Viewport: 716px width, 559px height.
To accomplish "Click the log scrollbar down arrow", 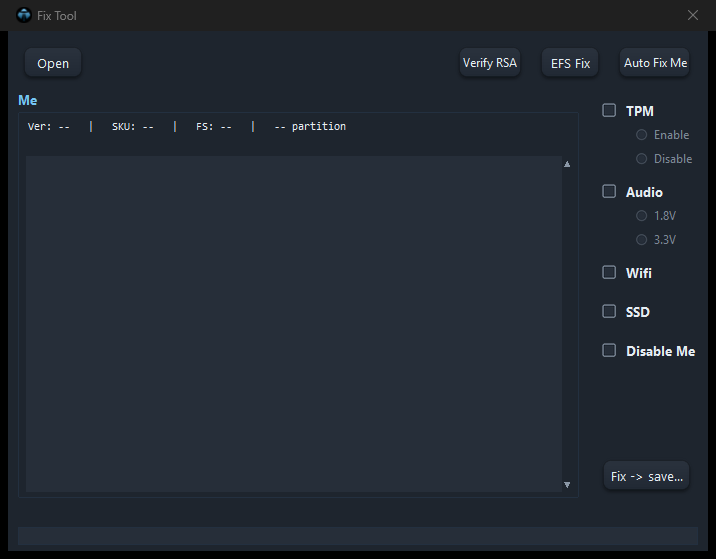I will [x=567, y=485].
